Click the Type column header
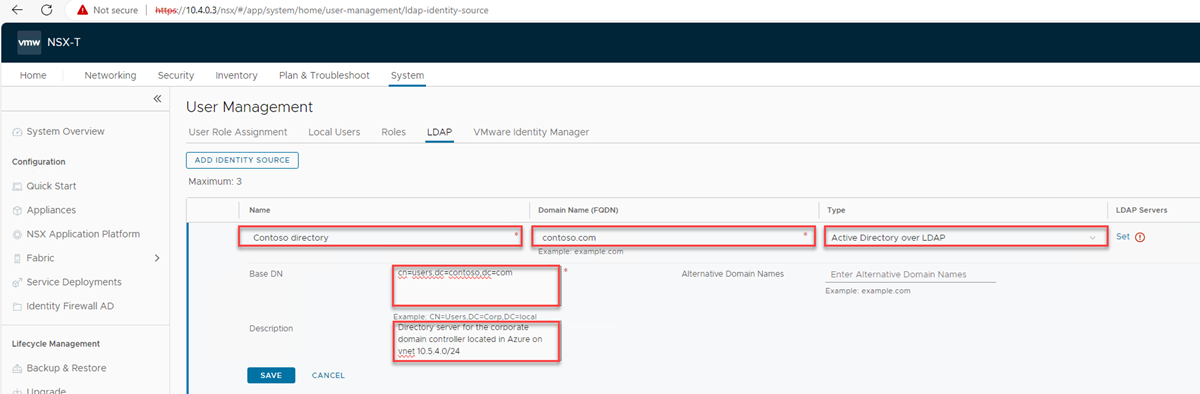 tap(837, 210)
